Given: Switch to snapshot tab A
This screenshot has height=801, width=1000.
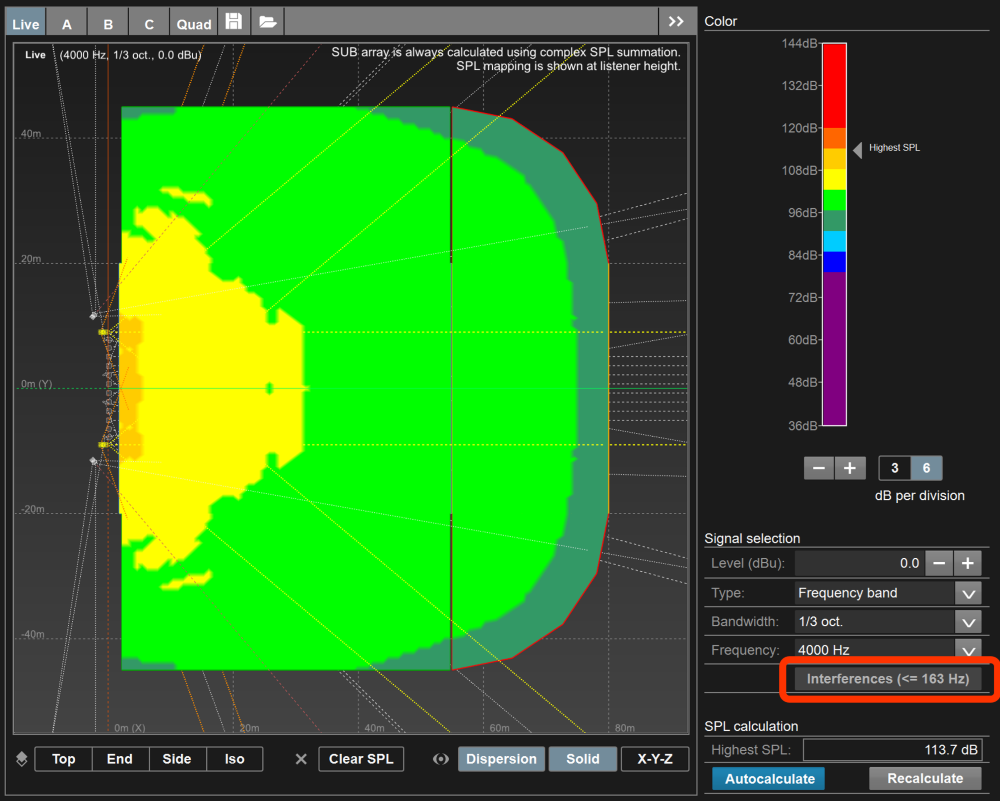Looking at the screenshot, I should [x=67, y=23].
